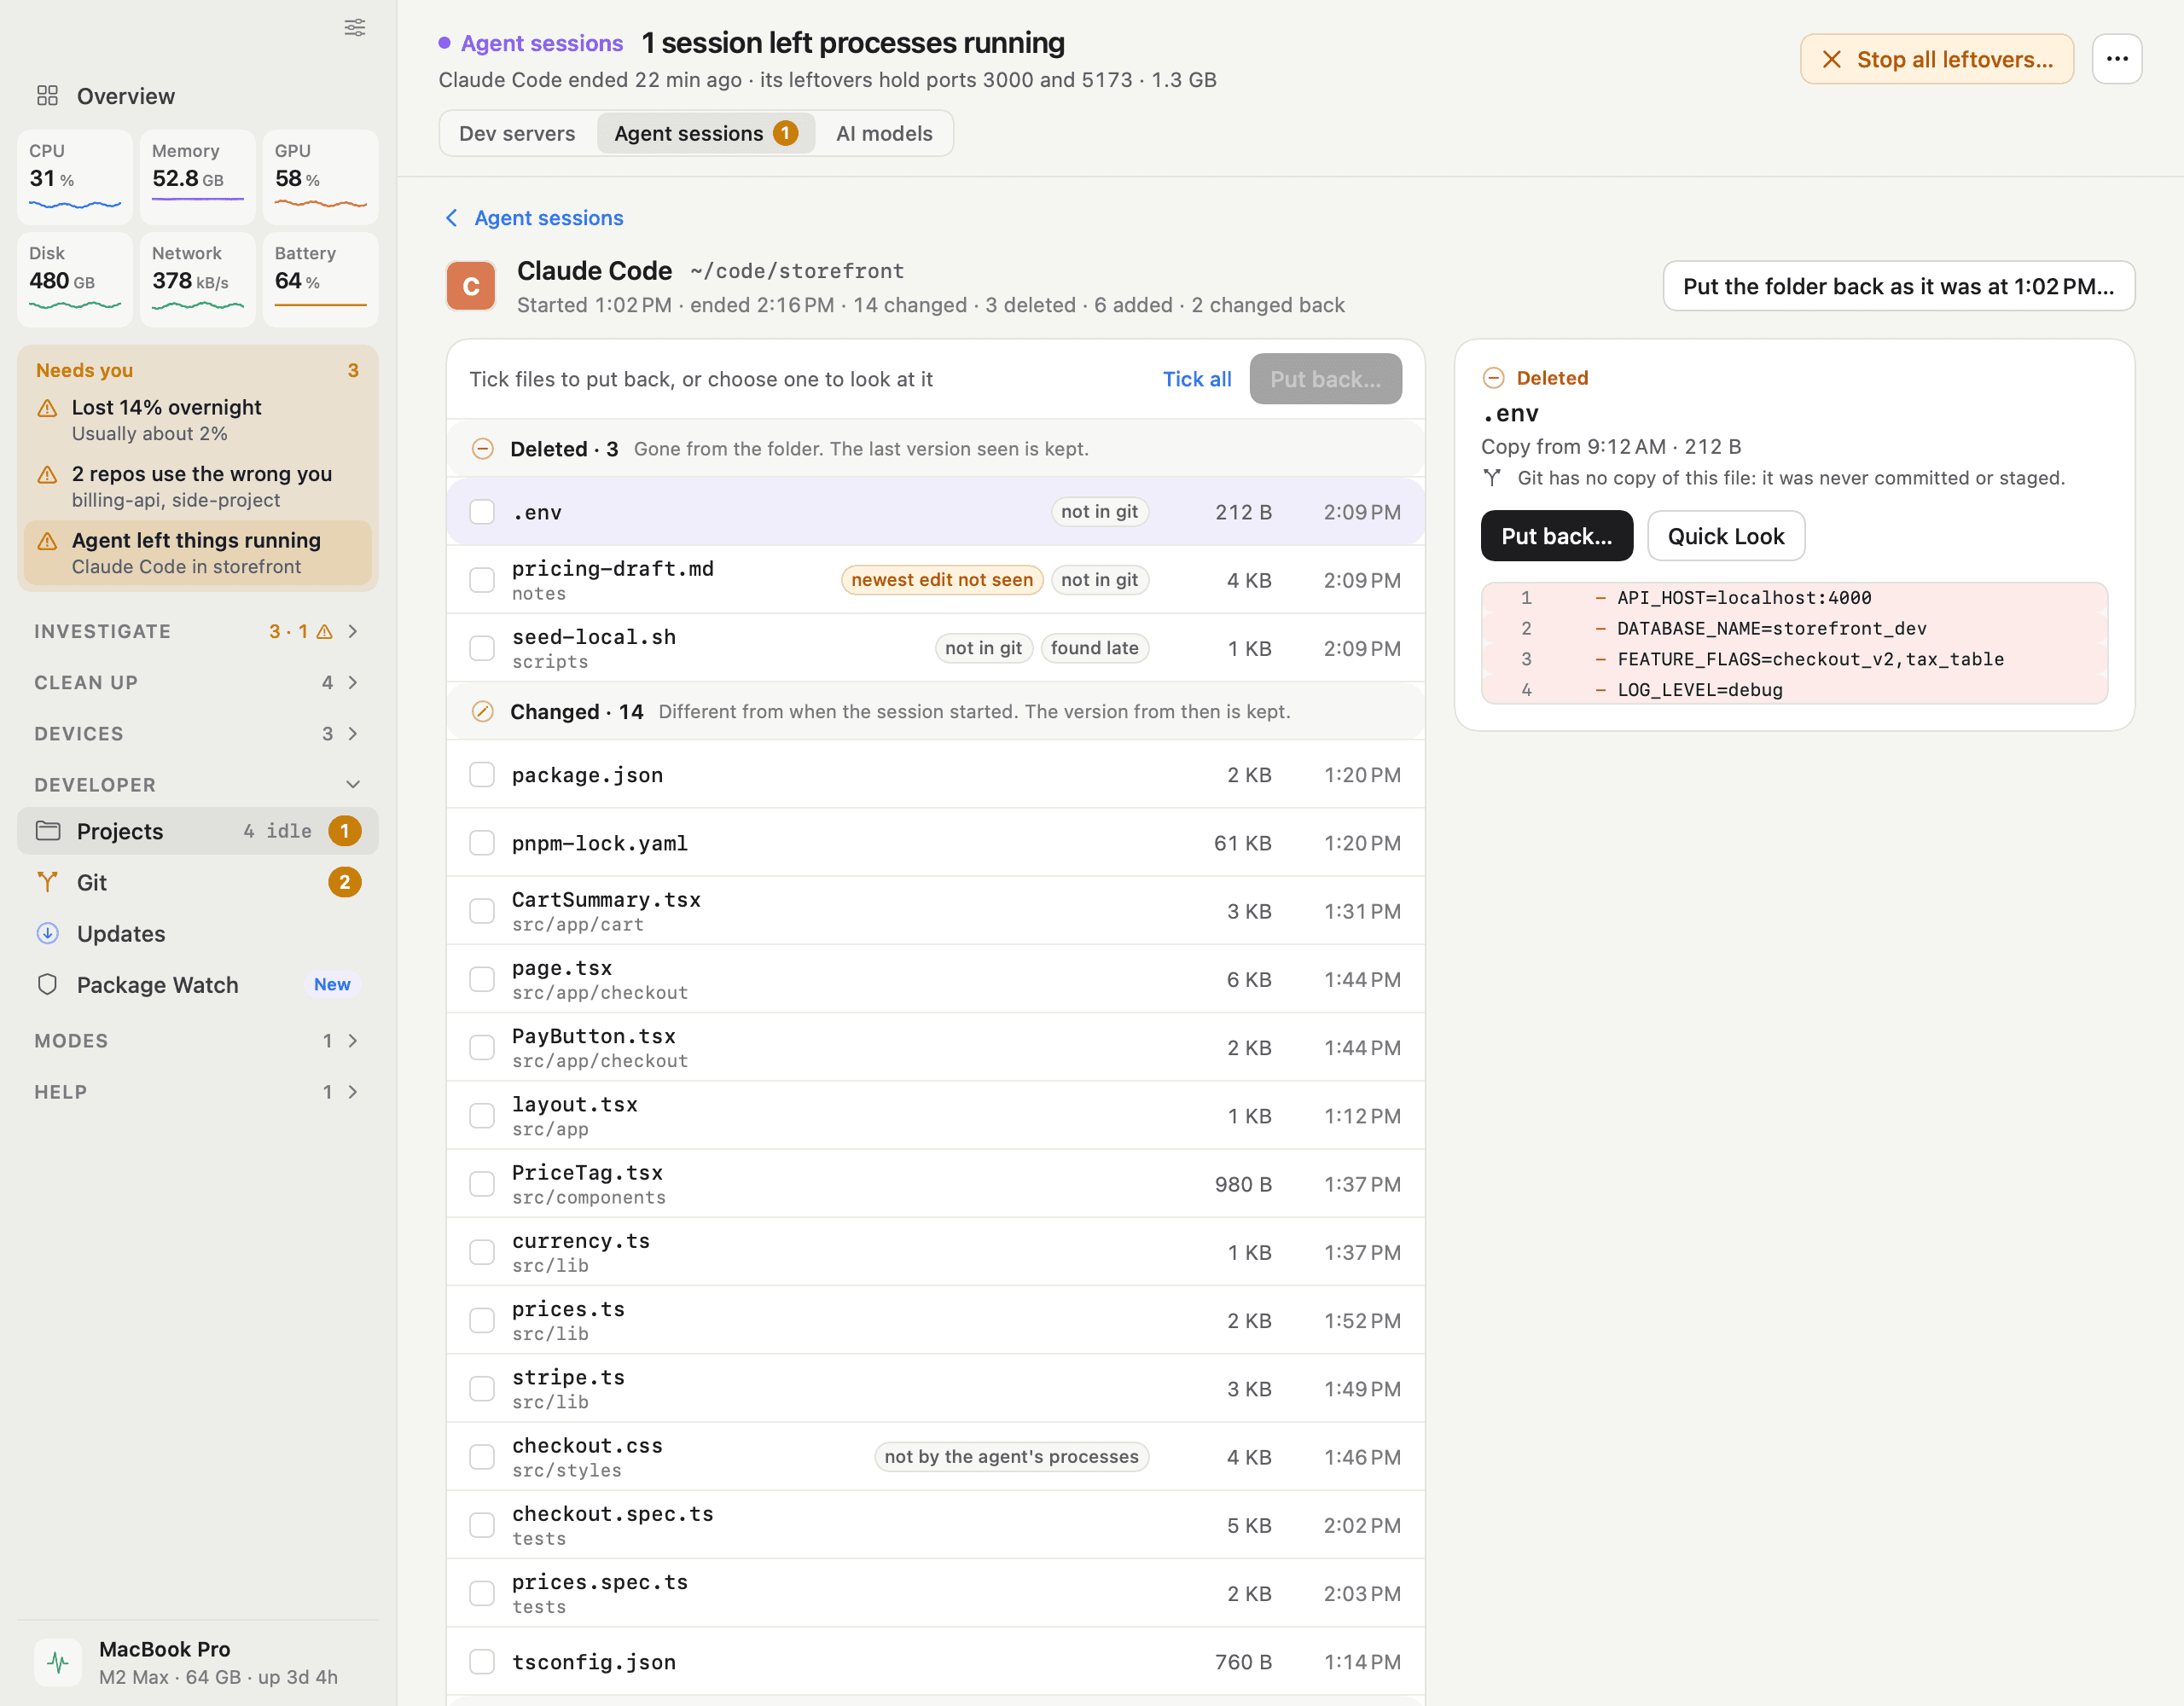
Task: Tick the pricing-draft.md checkbox
Action: [x=482, y=580]
